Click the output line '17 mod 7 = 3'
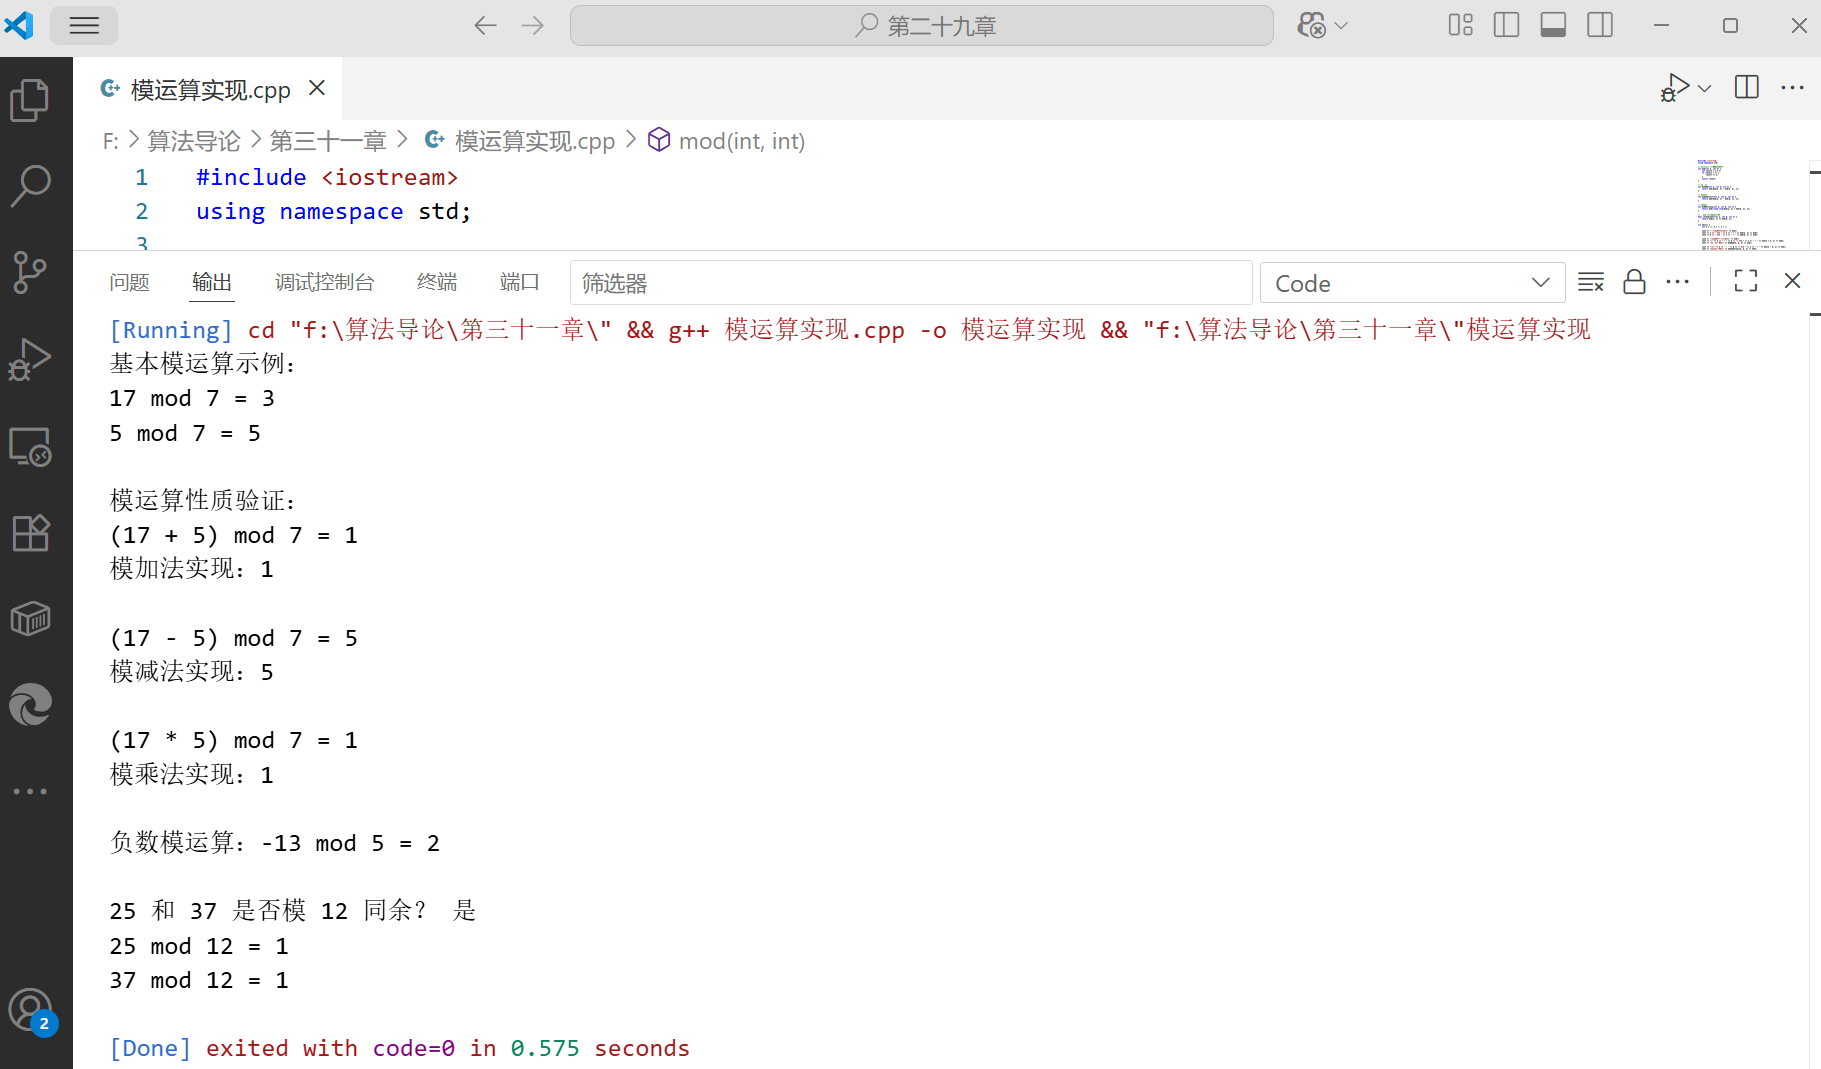 tap(192, 398)
